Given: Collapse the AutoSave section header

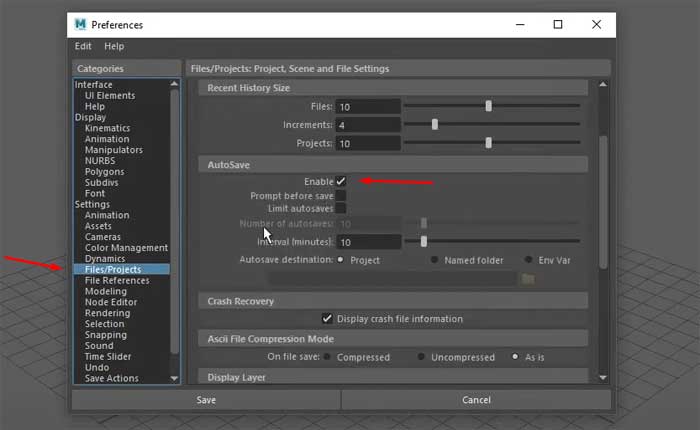Looking at the screenshot, I should click(x=228, y=163).
